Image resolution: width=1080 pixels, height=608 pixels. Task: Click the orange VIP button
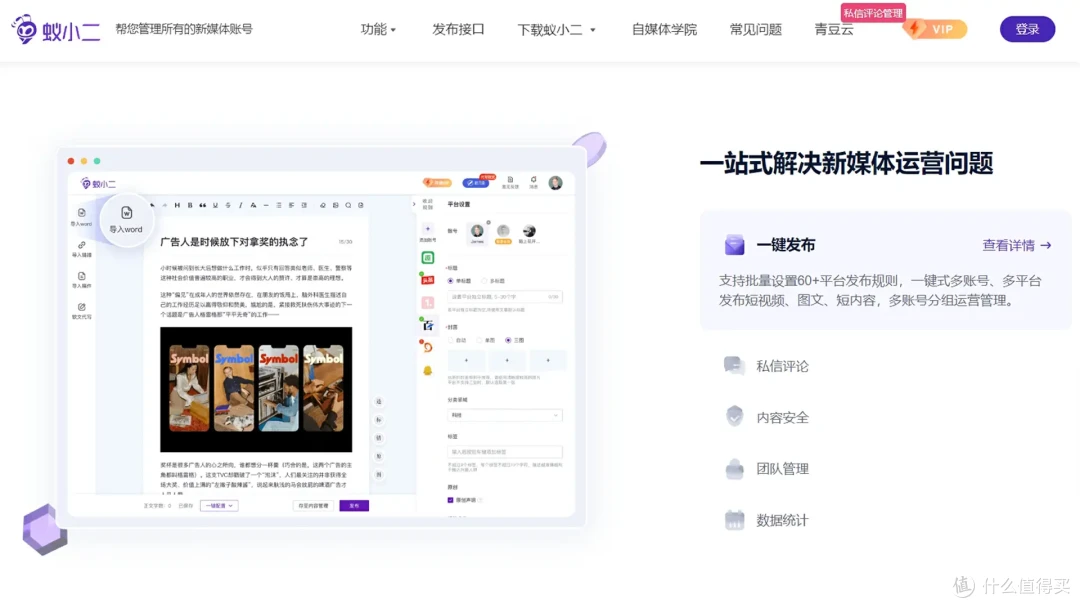click(935, 29)
